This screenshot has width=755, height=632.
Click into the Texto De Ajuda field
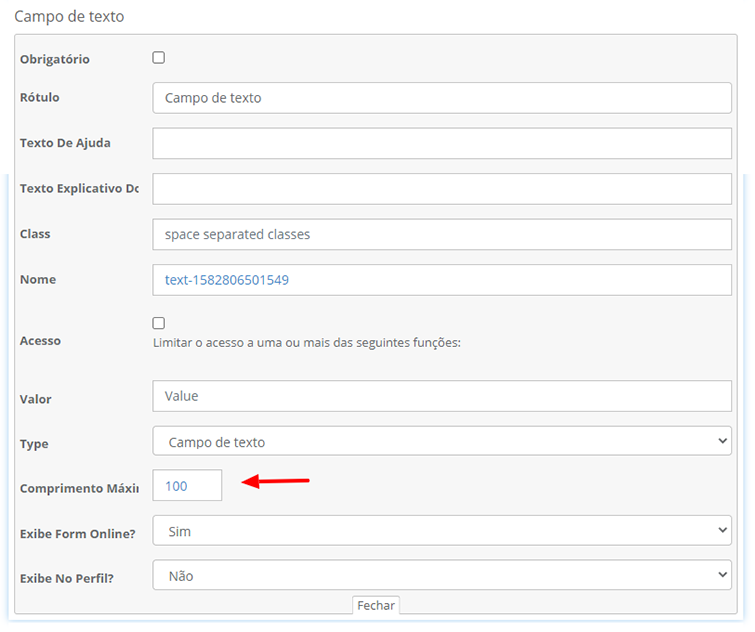coord(441,143)
